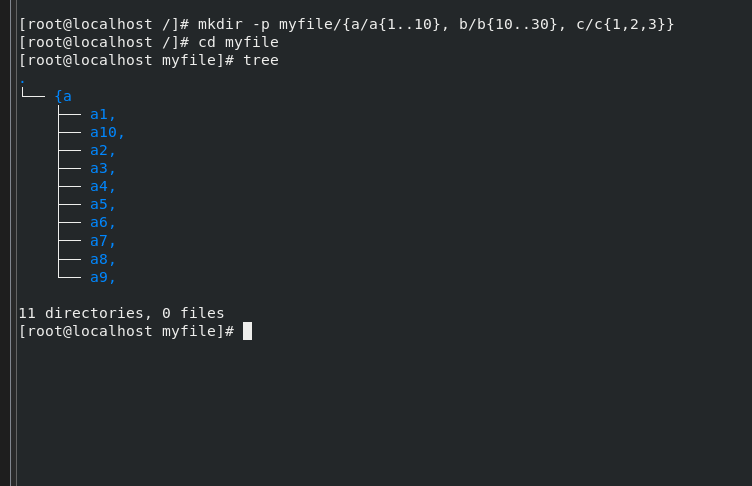Click the {a directory in tree output
752x486 pixels.
(x=63, y=96)
